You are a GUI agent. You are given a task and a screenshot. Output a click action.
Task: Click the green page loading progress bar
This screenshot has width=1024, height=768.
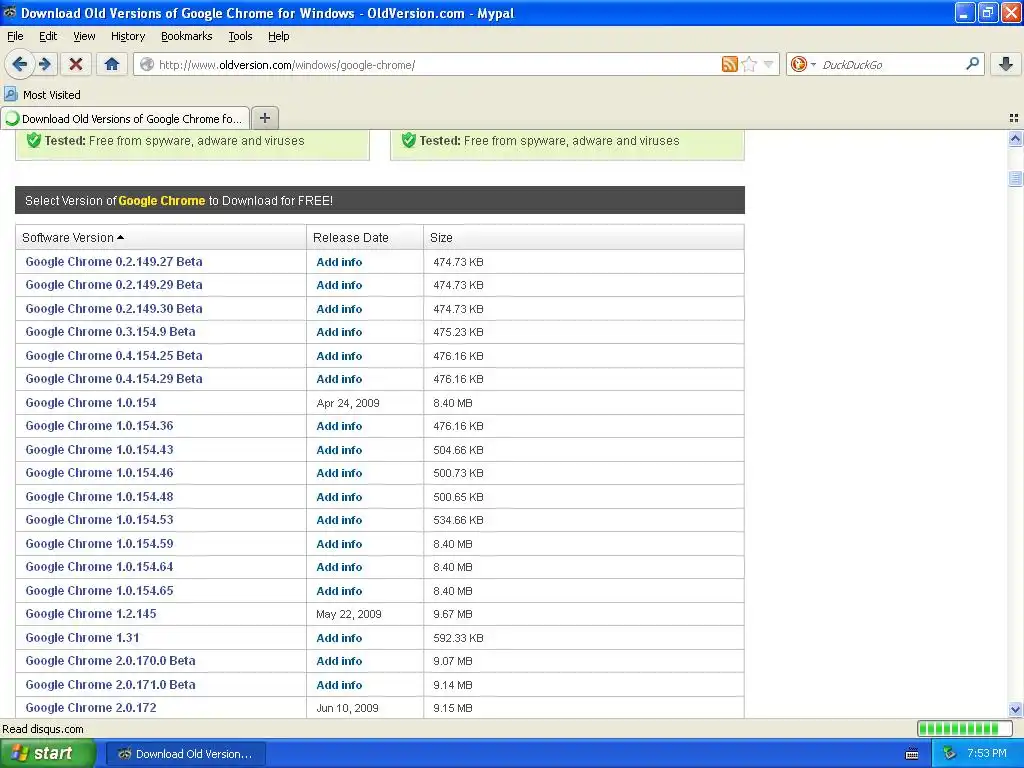(964, 729)
